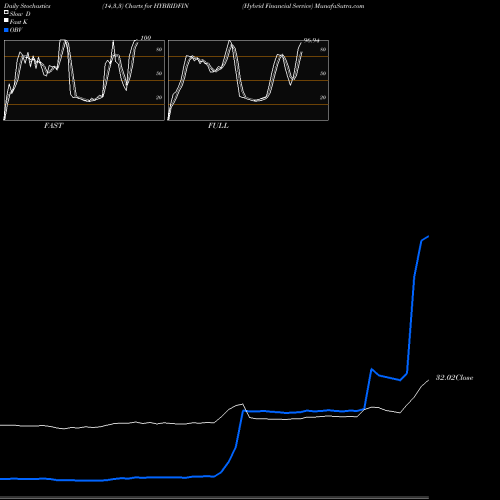This screenshot has width=500, height=500.
Task: Click the '50' axis label in FULL chart
Action: point(323,73)
